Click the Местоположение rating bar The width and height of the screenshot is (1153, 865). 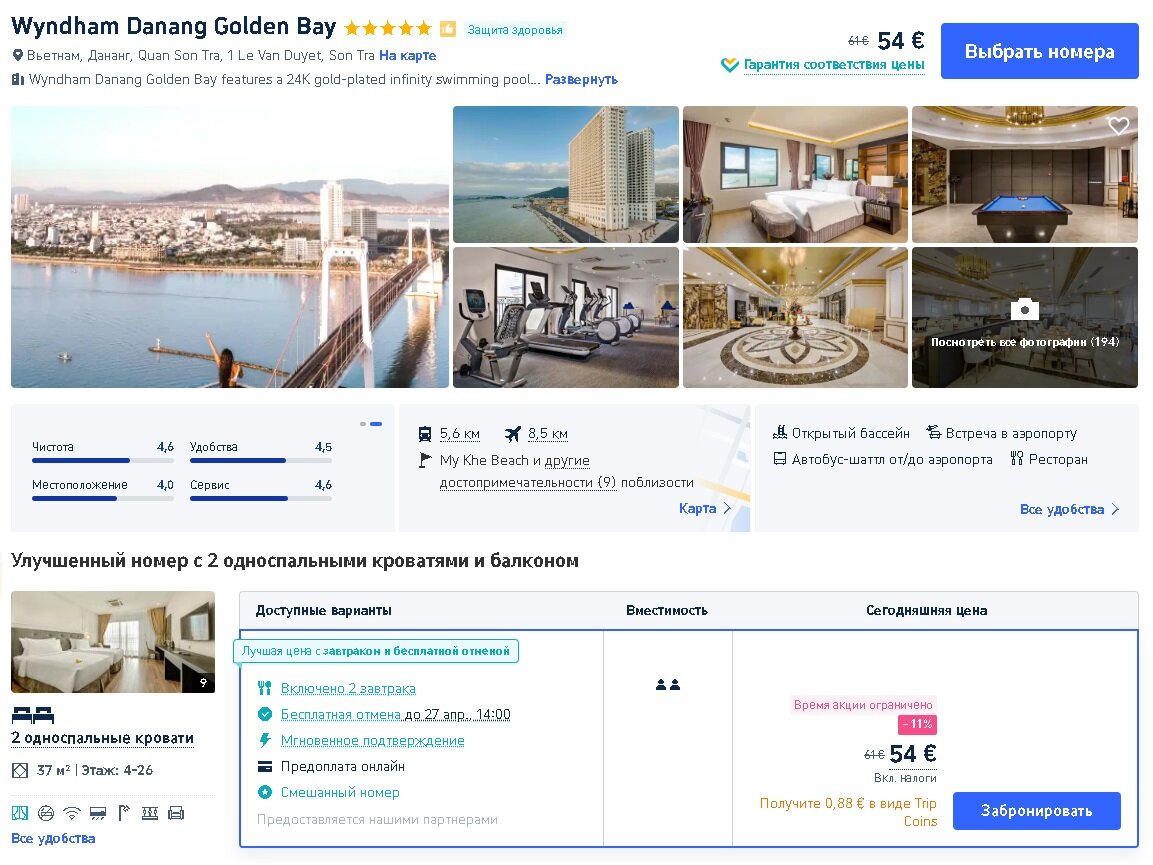point(103,499)
